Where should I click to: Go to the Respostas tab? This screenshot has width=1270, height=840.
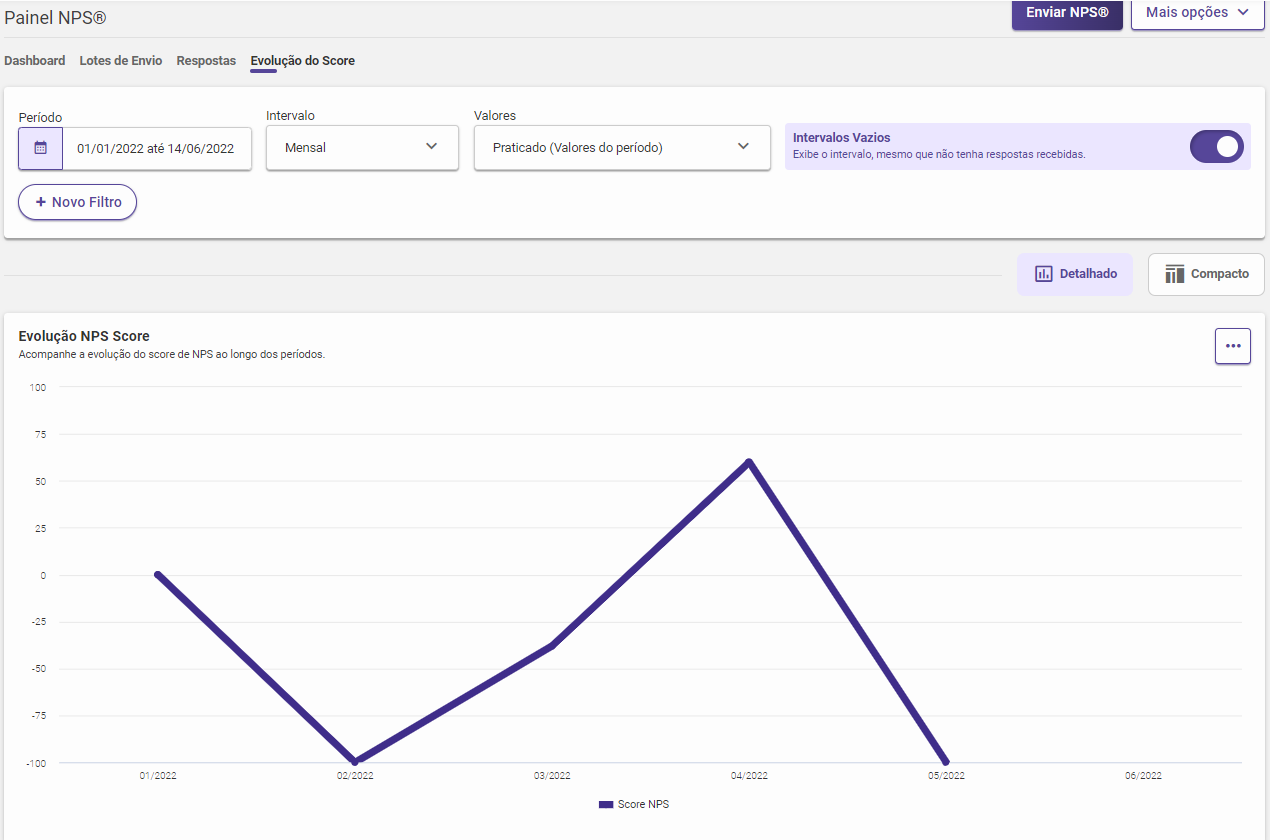pos(206,61)
